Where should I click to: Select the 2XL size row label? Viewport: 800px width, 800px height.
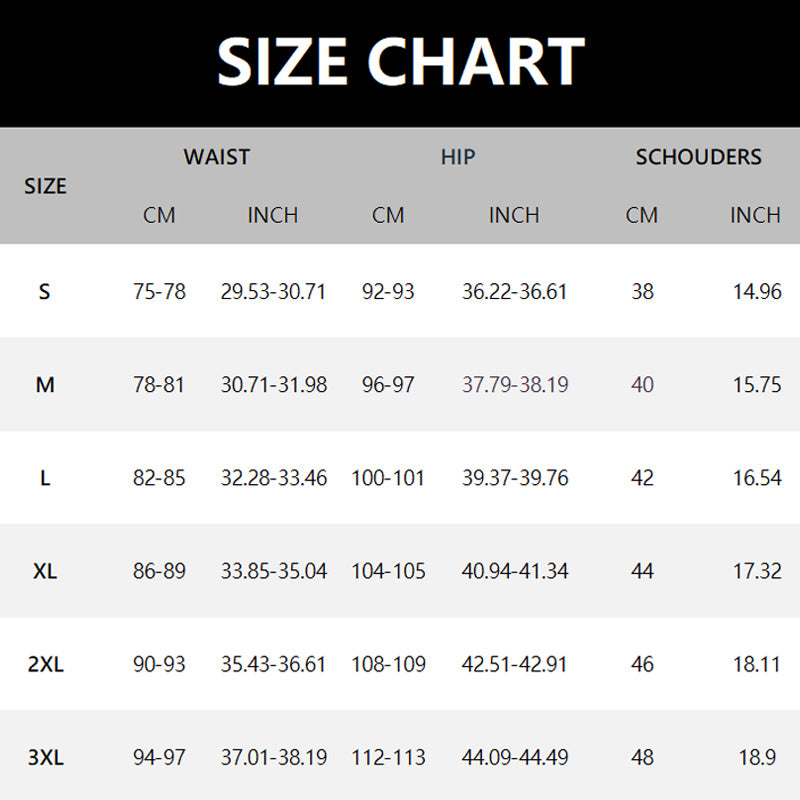click(45, 664)
